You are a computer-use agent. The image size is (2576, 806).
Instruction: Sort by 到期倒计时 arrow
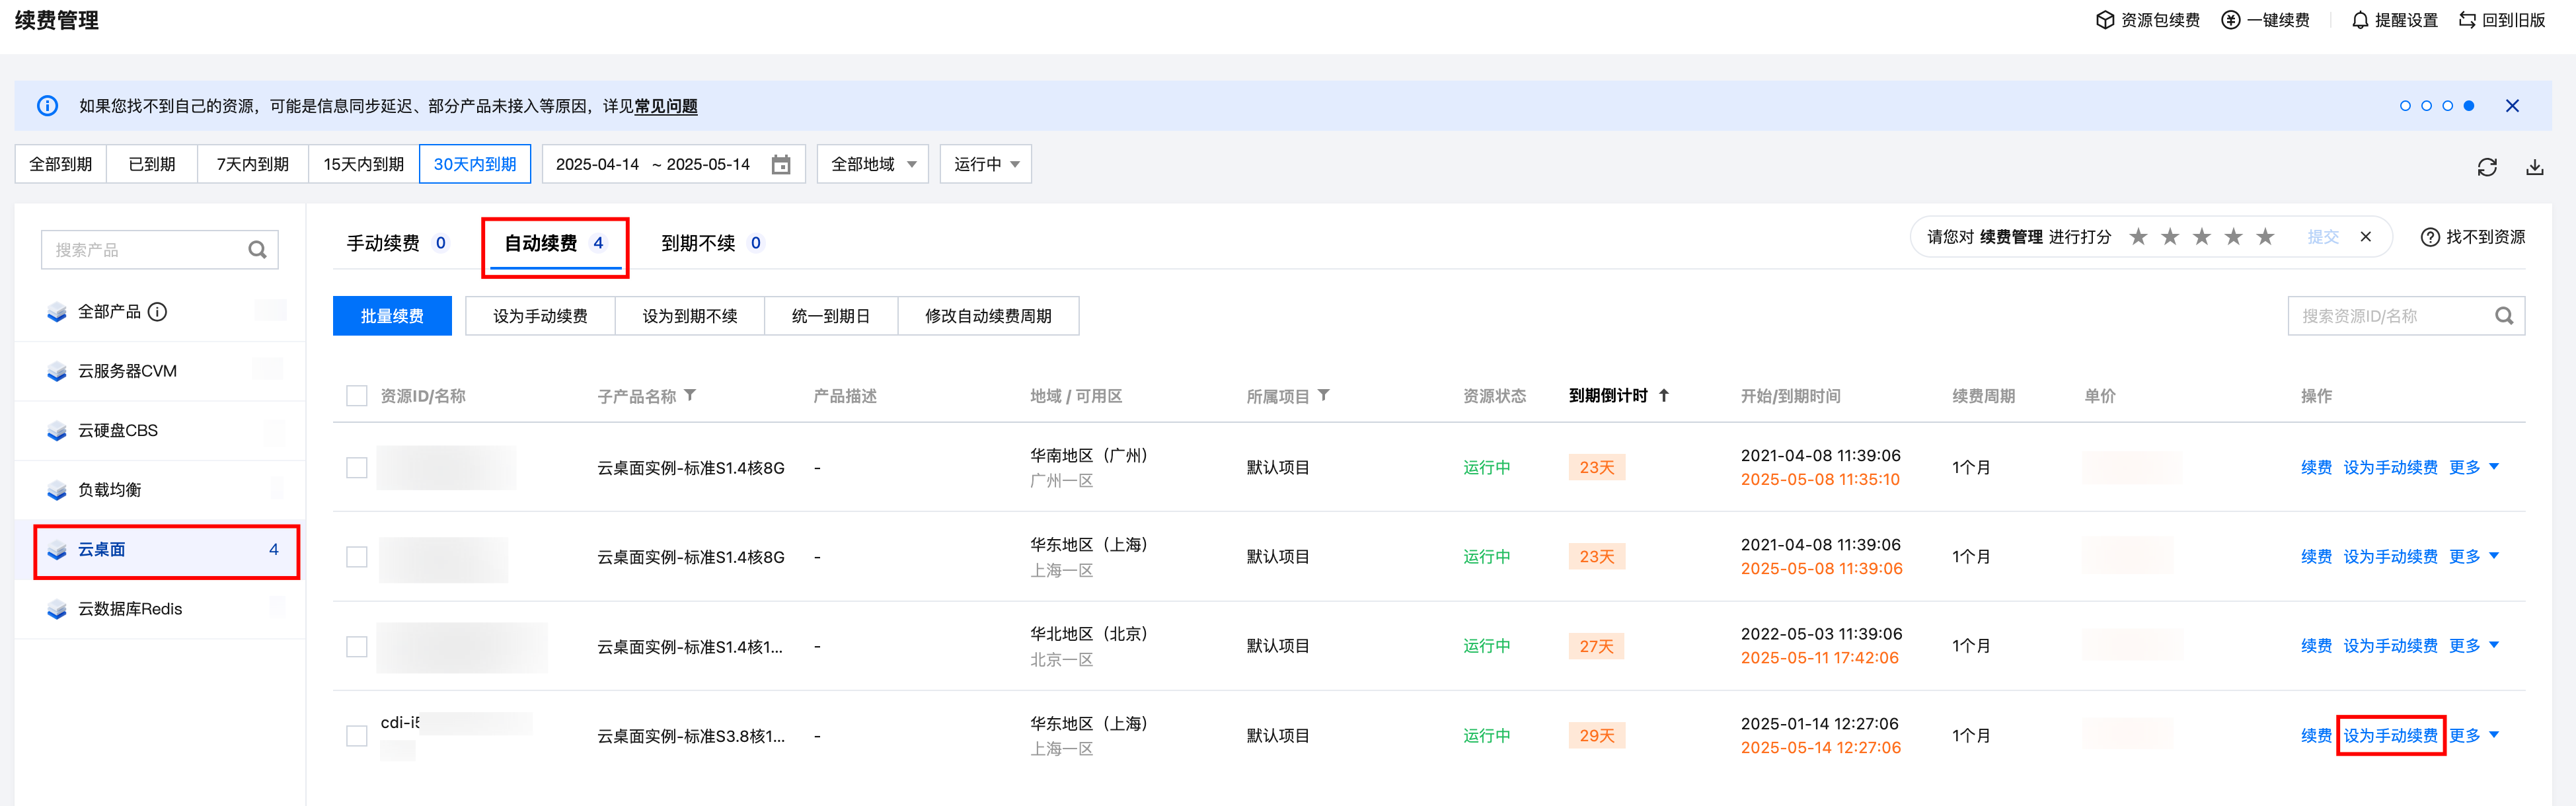point(1664,396)
